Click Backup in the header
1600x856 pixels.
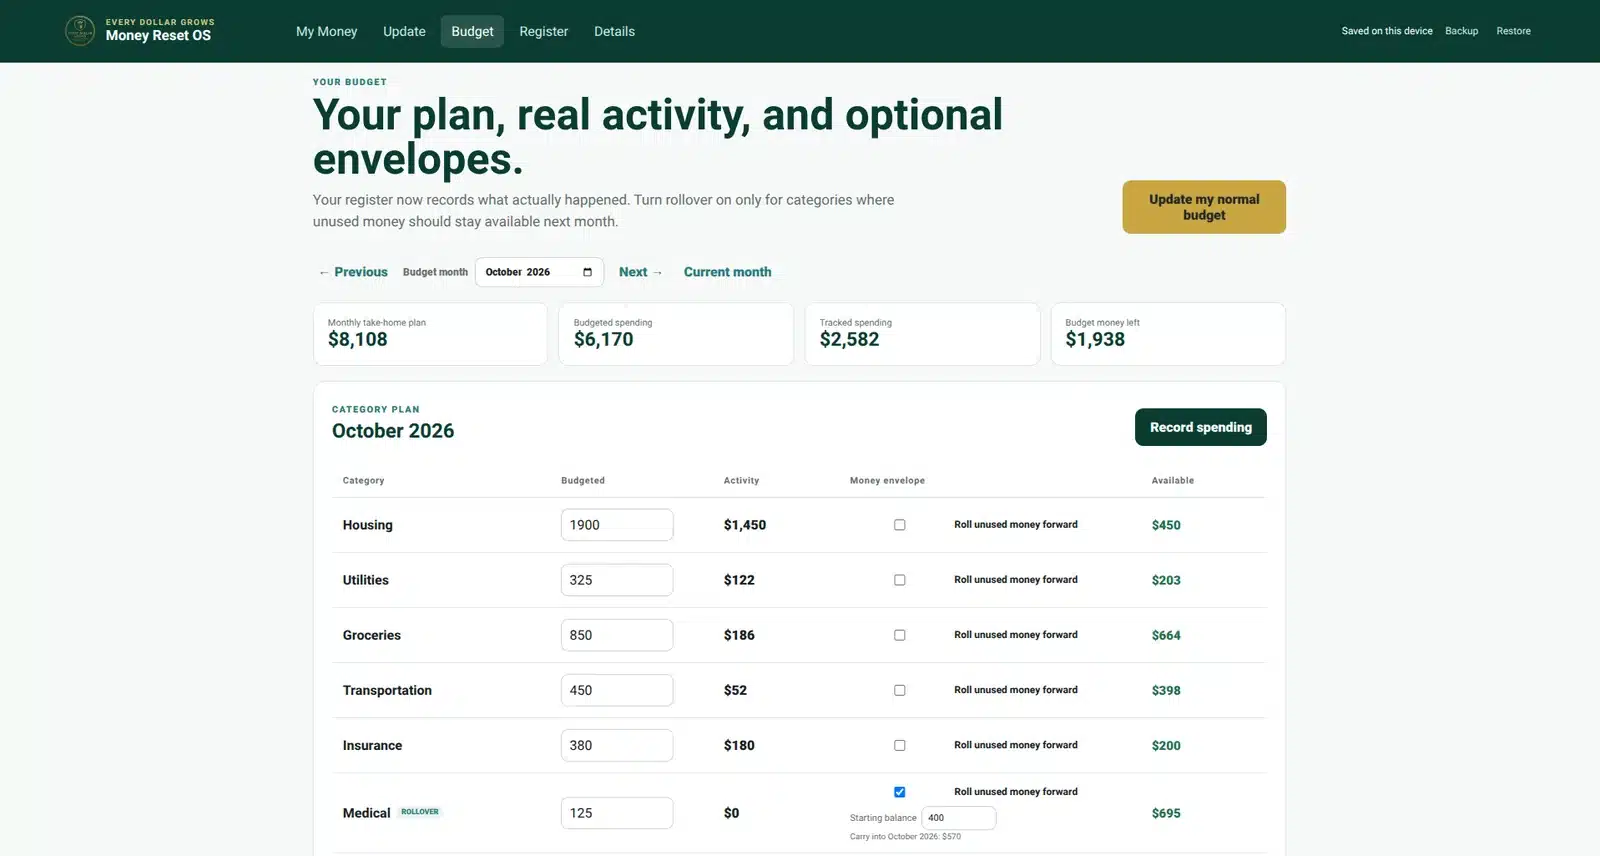point(1461,31)
